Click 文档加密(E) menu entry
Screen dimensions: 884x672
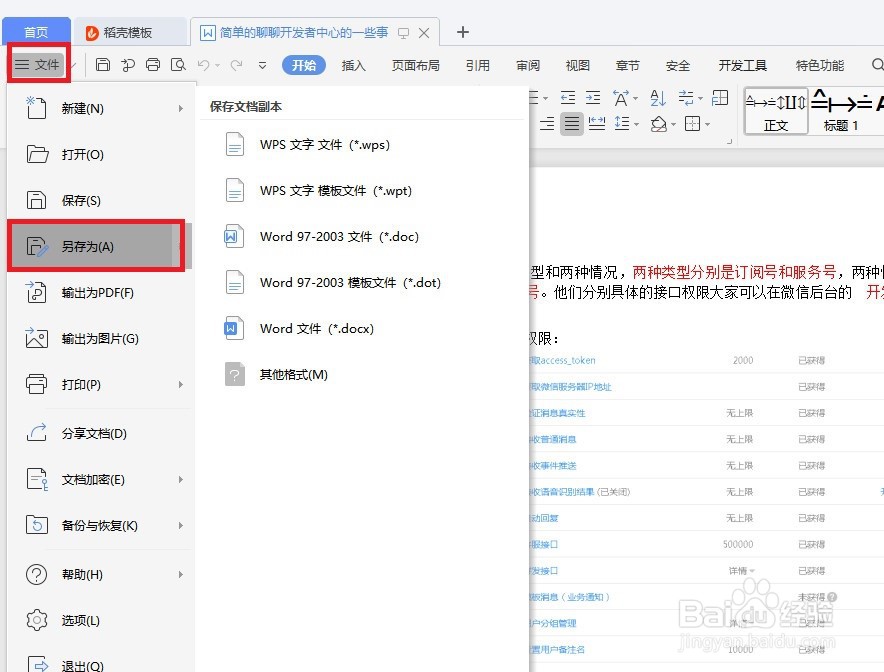click(101, 480)
